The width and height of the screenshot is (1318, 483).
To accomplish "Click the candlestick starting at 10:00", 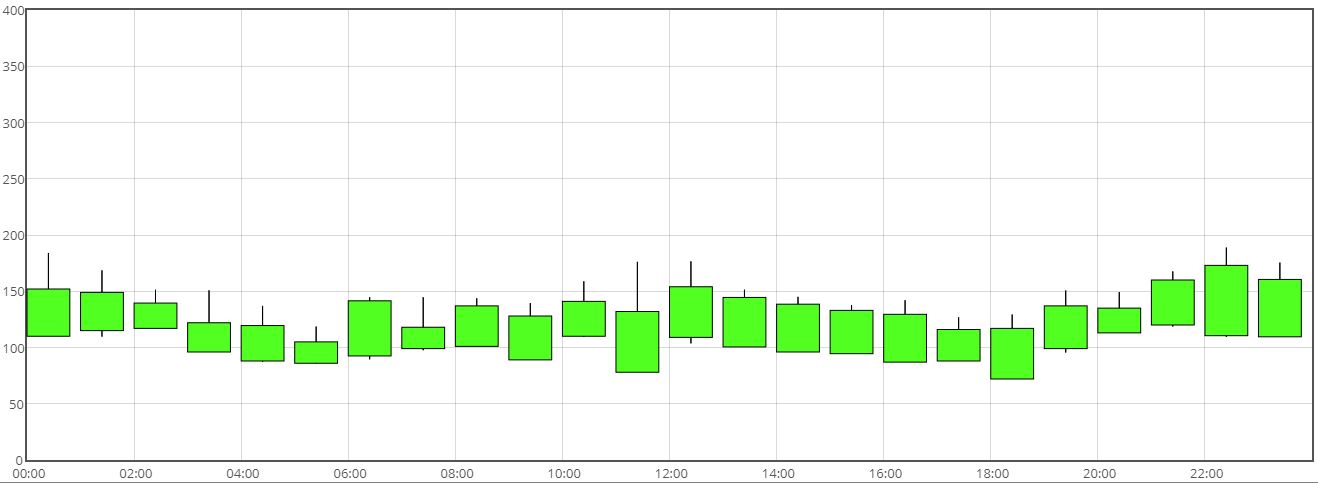I will click(583, 318).
